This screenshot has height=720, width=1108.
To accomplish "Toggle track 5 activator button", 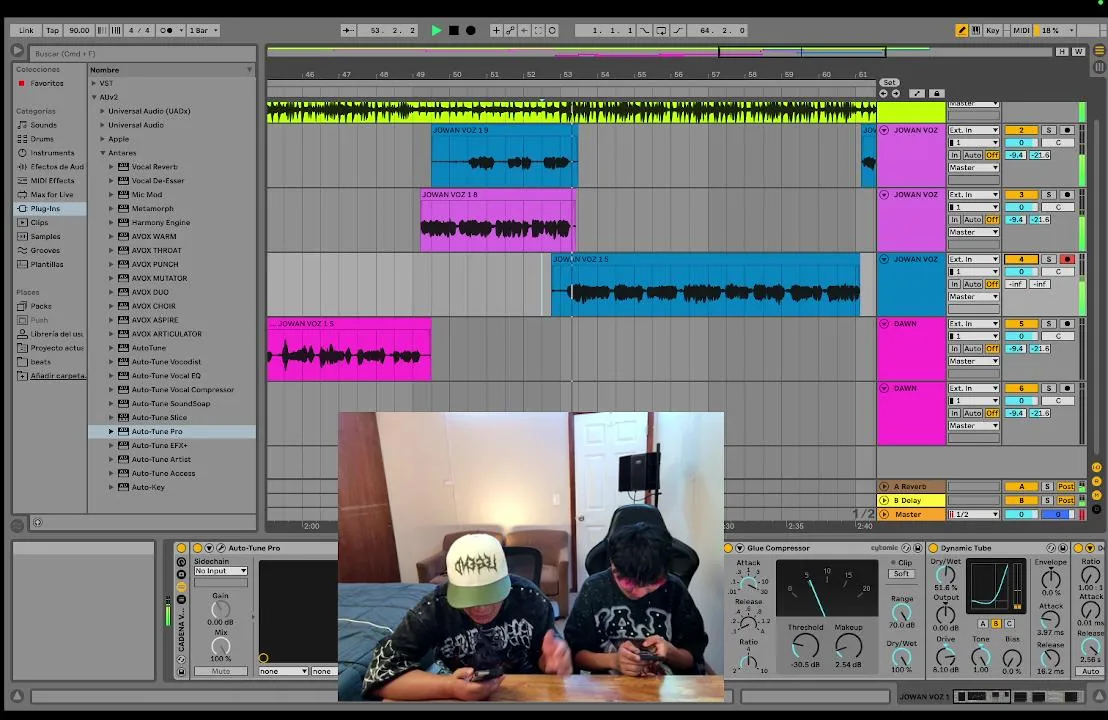I will click(x=1020, y=324).
